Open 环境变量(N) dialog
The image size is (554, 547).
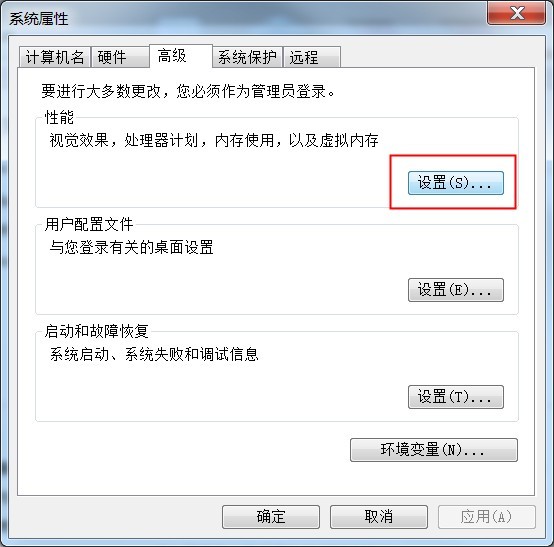click(434, 450)
